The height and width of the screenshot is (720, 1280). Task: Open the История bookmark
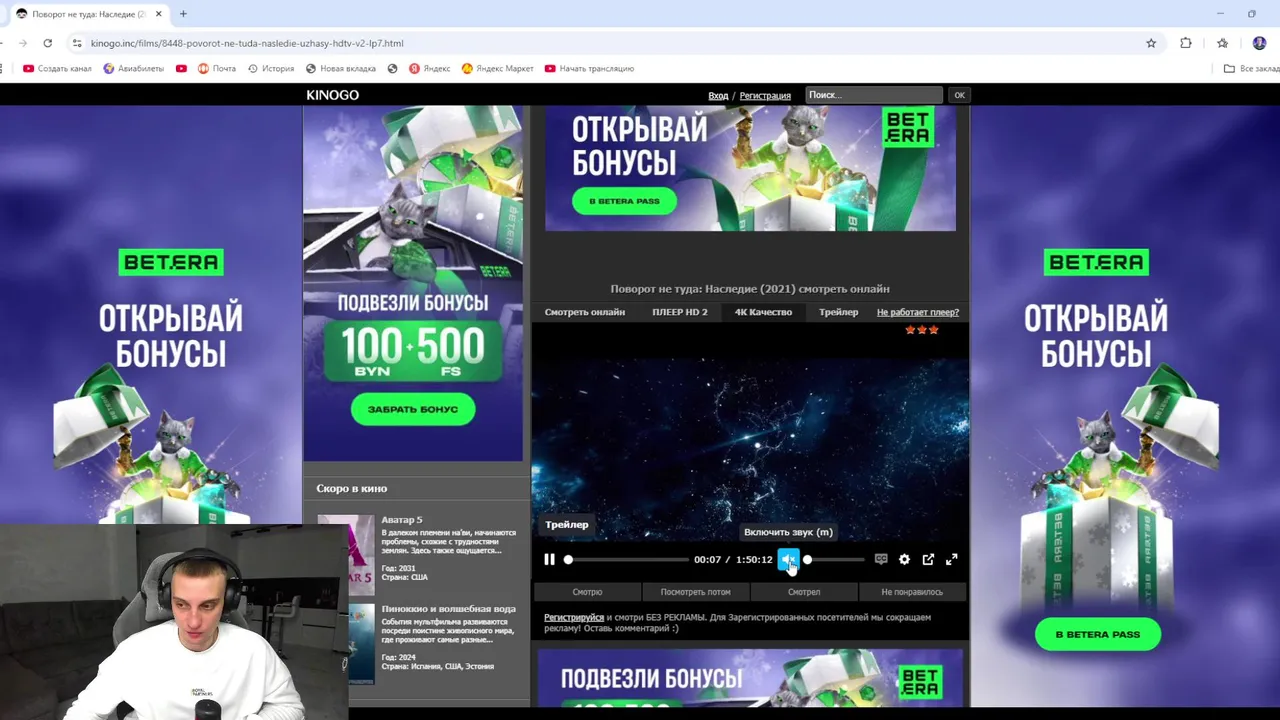coord(271,69)
